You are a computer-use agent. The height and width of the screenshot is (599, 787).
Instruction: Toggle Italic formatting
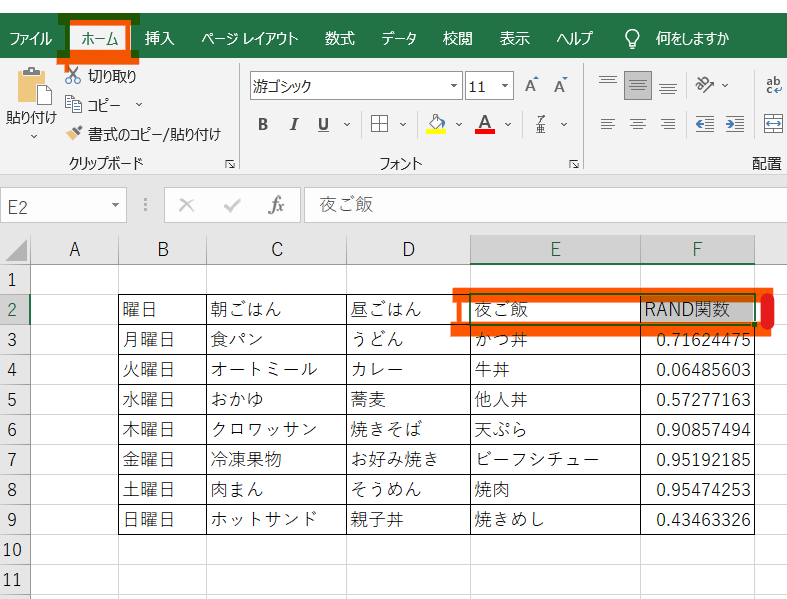[294, 124]
